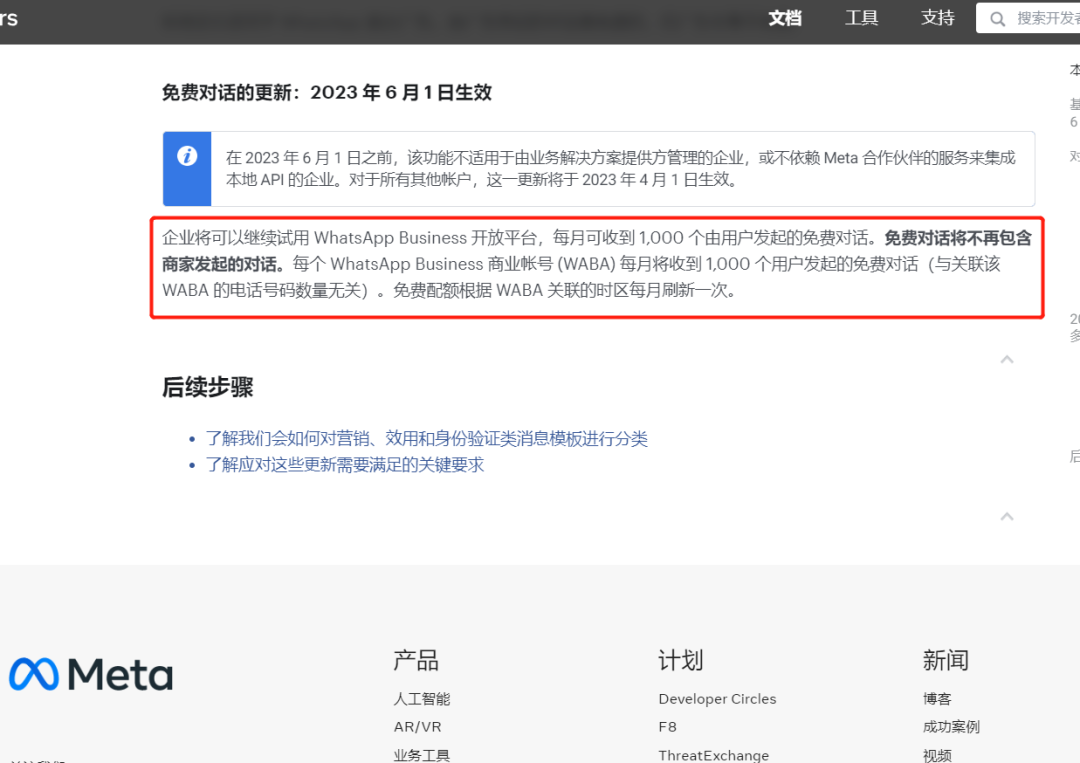1080x763 pixels.
Task: Click bold text 免费对话将不再包含商家发起的对话
Action: pos(596,251)
